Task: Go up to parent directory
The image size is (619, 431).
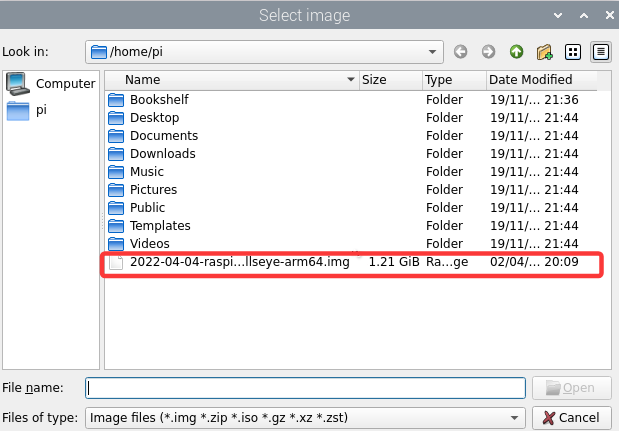Action: tap(516, 51)
